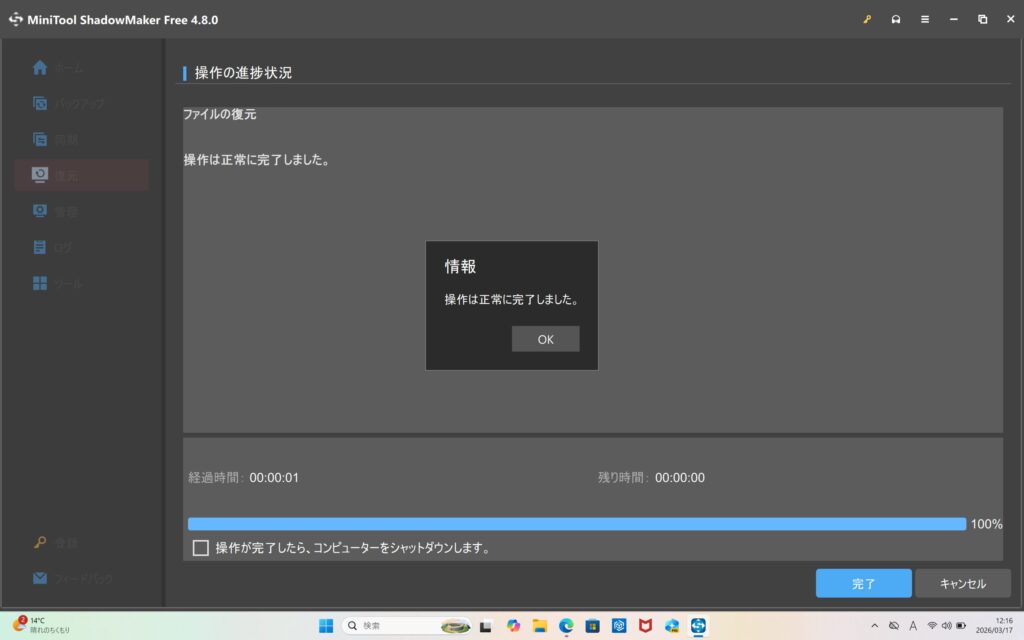Open the ツール grid icon
Viewport: 1024px width, 640px height.
point(40,283)
